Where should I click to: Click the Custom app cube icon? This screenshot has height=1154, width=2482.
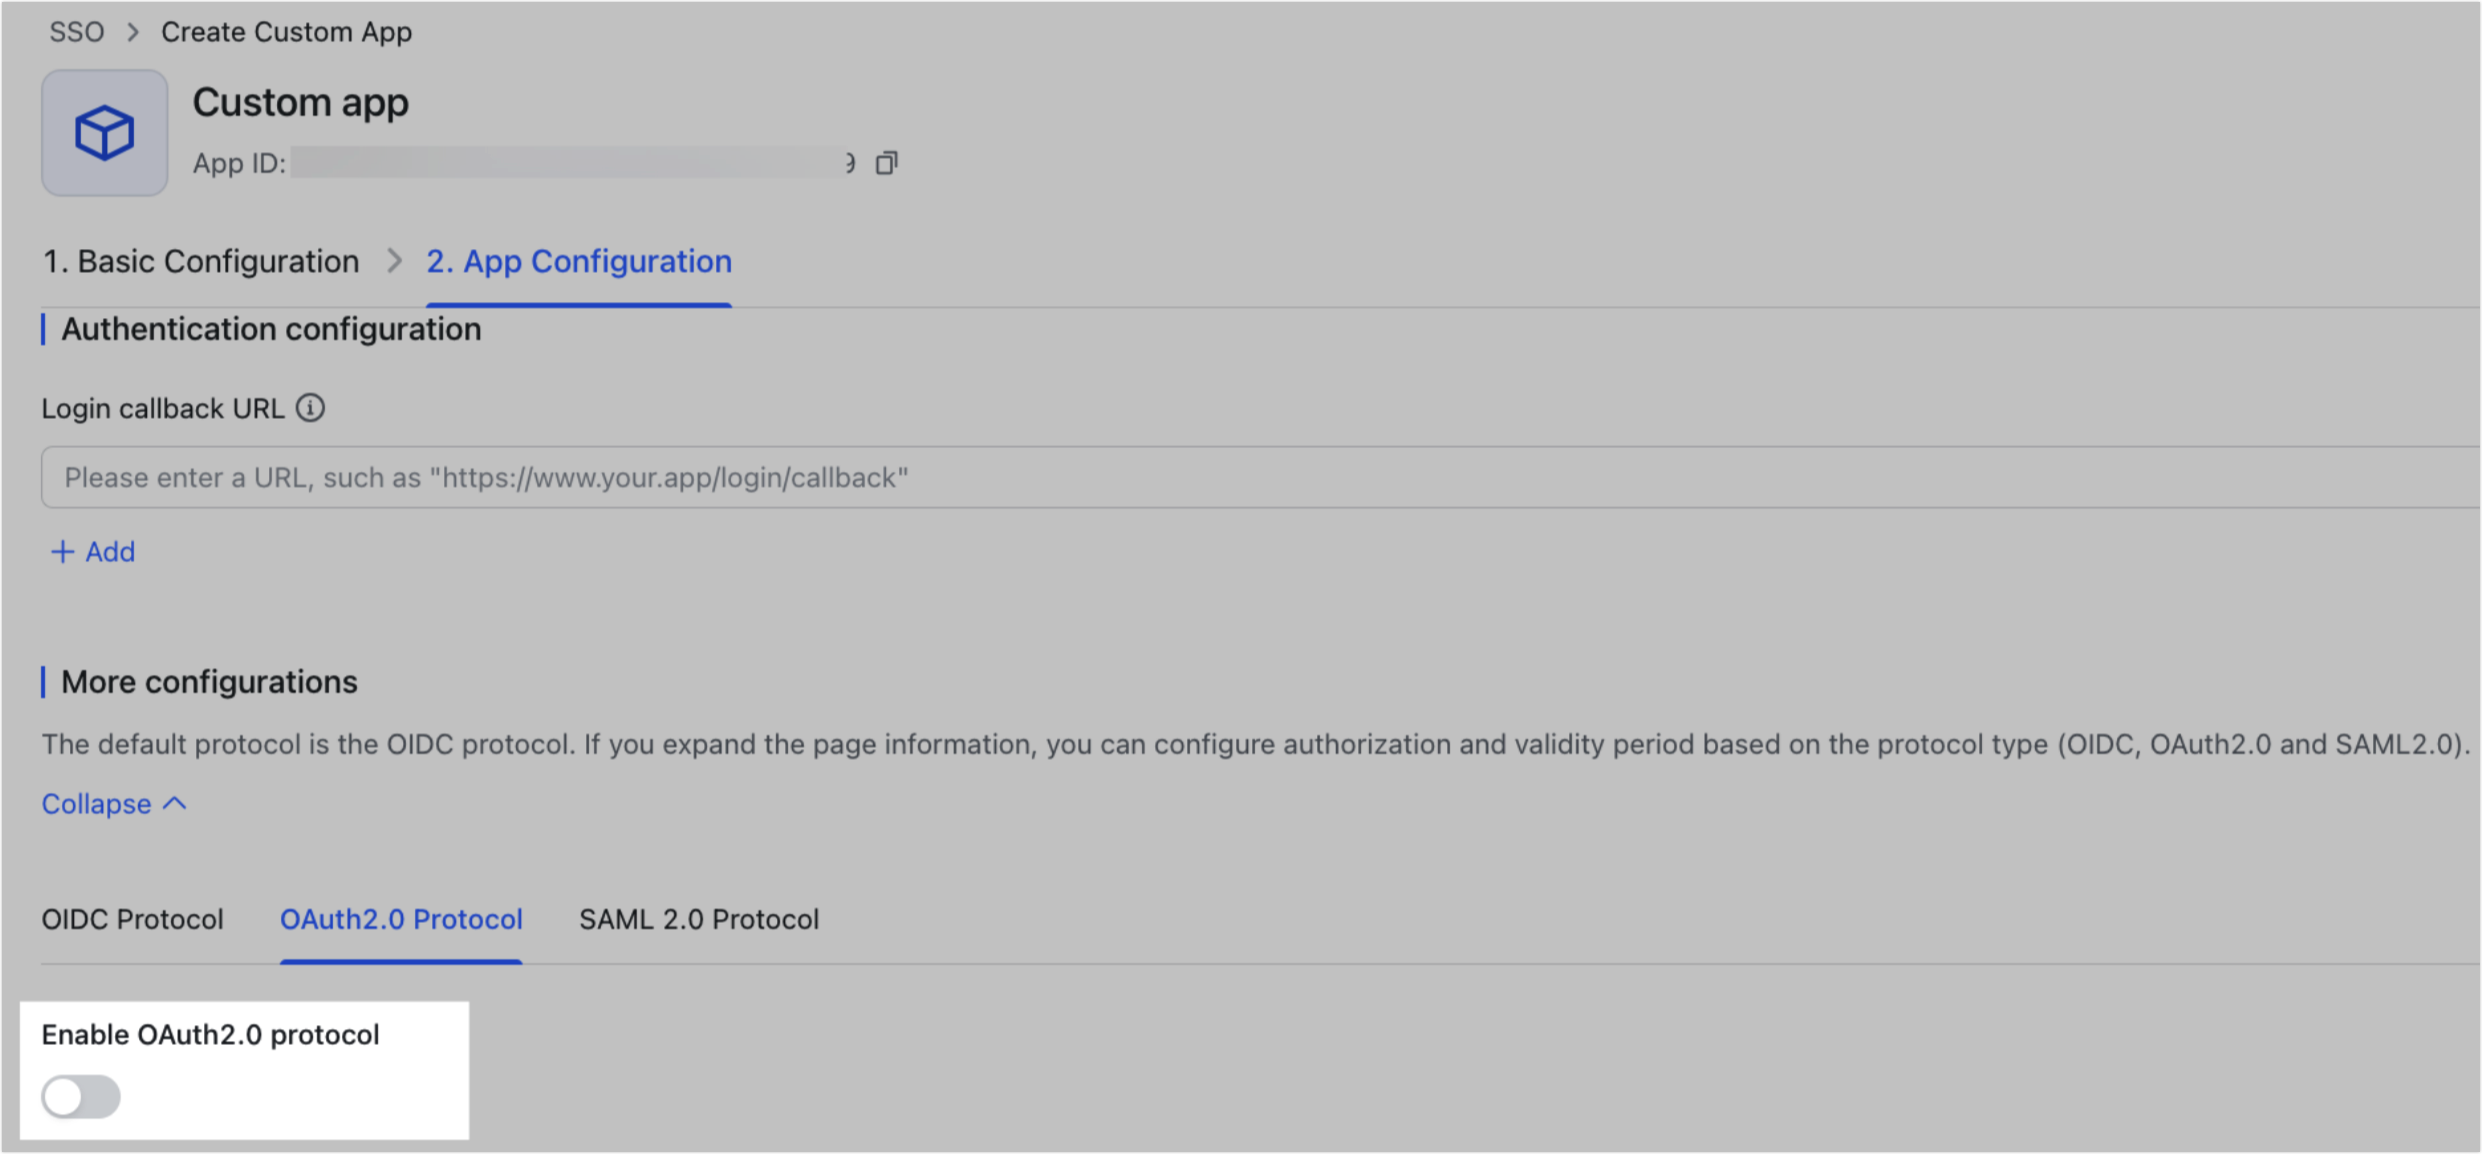coord(103,132)
